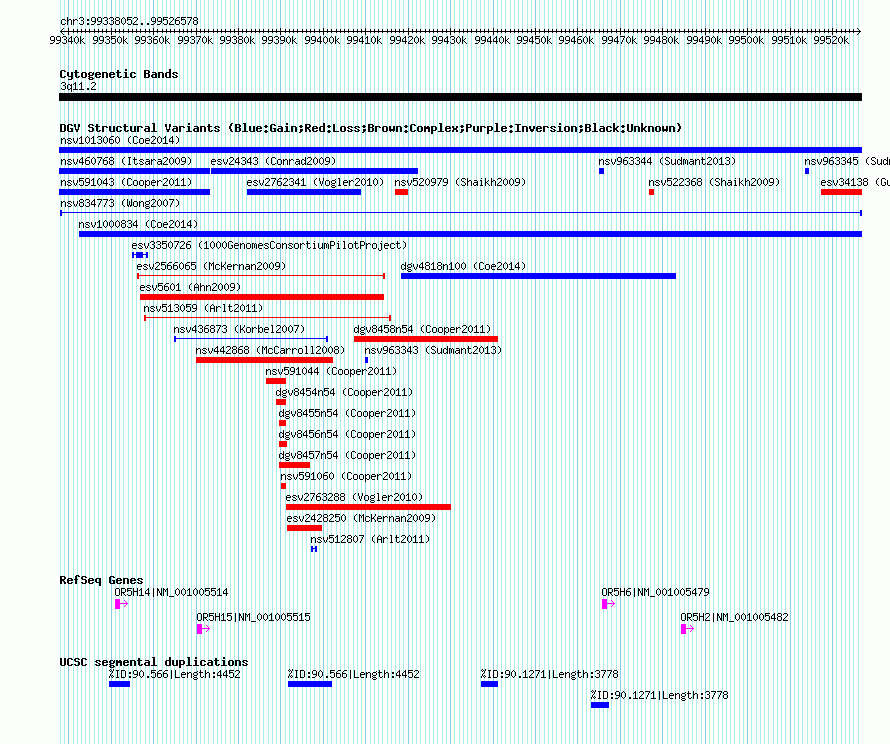Click the OR5H6 gene arrow glyph
The height and width of the screenshot is (744, 890).
pyautogui.click(x=608, y=604)
